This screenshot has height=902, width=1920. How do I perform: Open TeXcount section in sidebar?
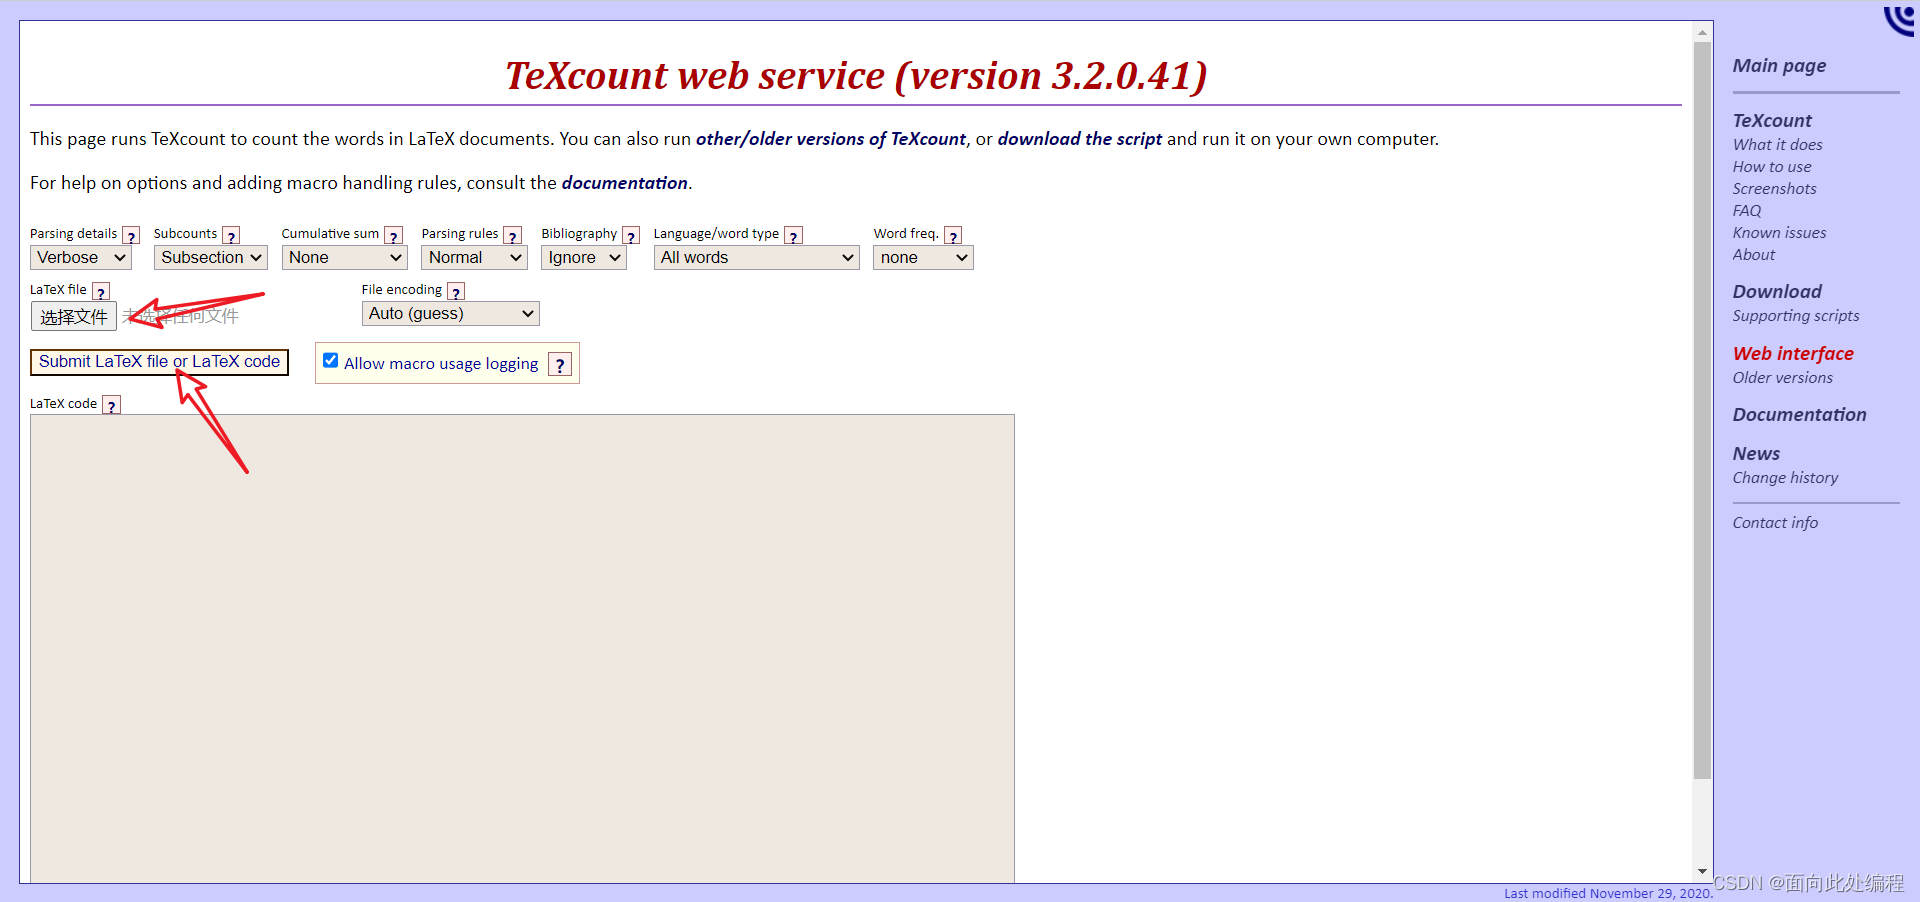(x=1771, y=121)
